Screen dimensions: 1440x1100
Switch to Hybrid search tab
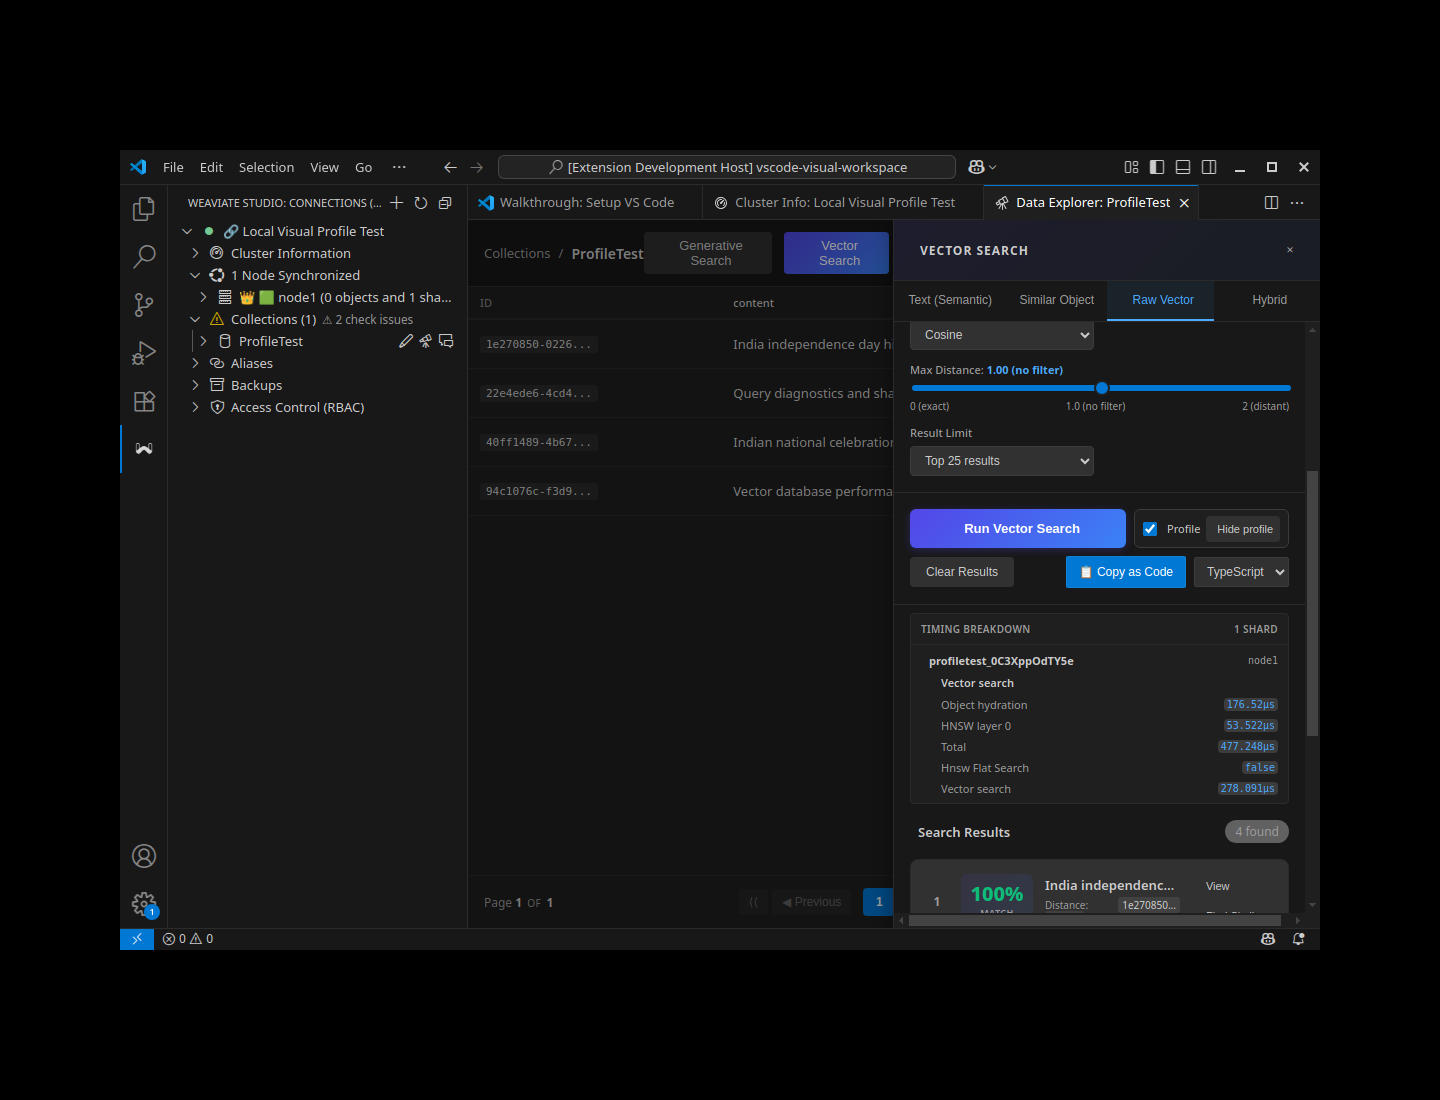[x=1269, y=300]
